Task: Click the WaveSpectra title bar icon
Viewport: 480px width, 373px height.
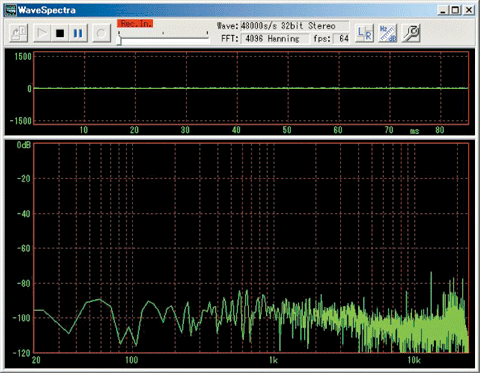Action: click(x=10, y=10)
